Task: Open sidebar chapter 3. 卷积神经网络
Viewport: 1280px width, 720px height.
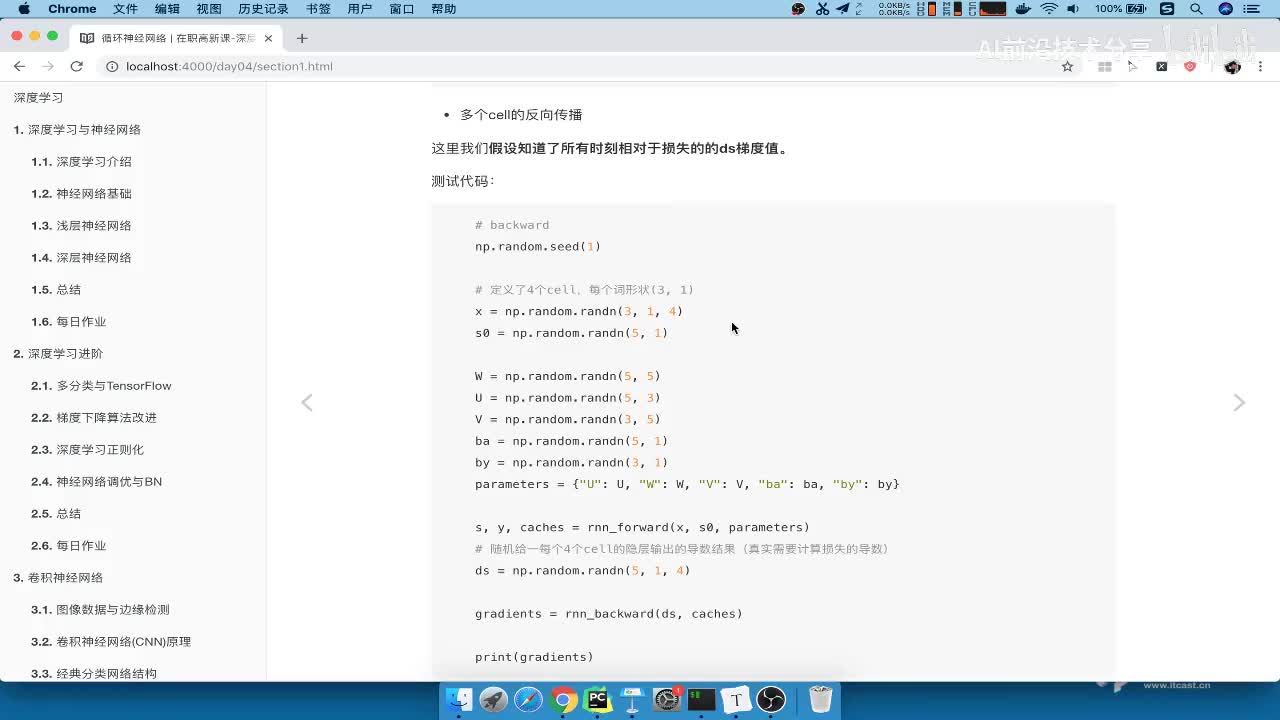Action: (x=58, y=578)
